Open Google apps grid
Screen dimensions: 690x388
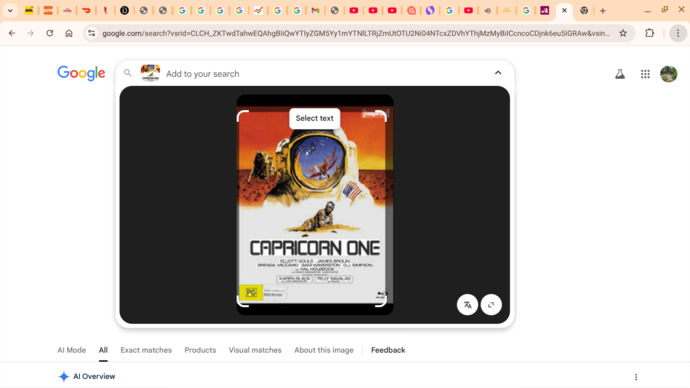tap(645, 74)
